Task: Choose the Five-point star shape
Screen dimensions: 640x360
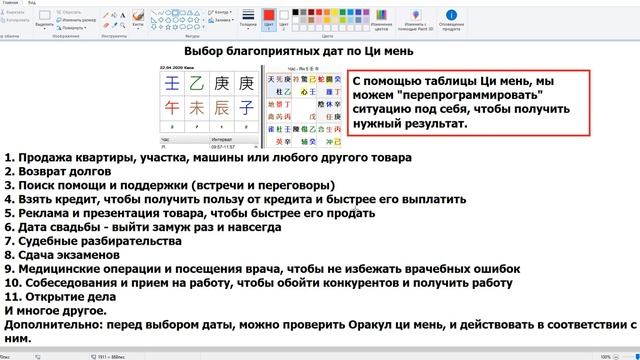Action: click(x=168, y=27)
